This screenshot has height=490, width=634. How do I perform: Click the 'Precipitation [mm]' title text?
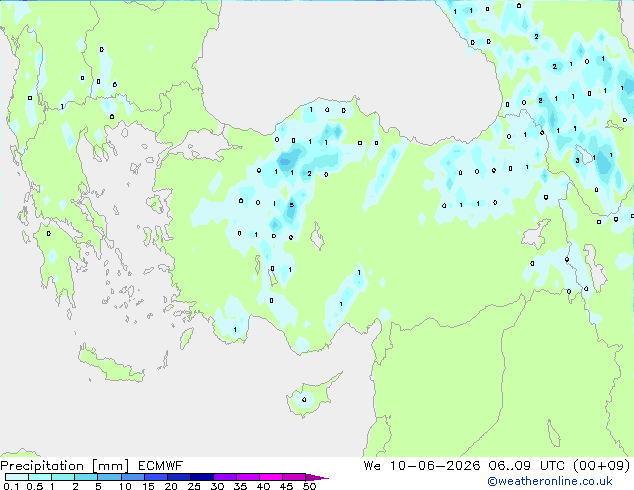[x=64, y=466]
